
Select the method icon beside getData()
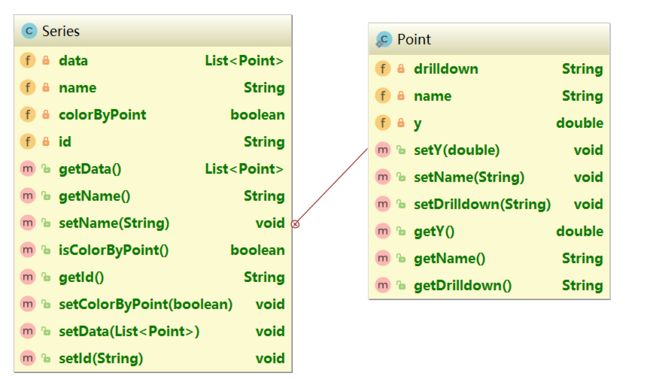pos(28,169)
